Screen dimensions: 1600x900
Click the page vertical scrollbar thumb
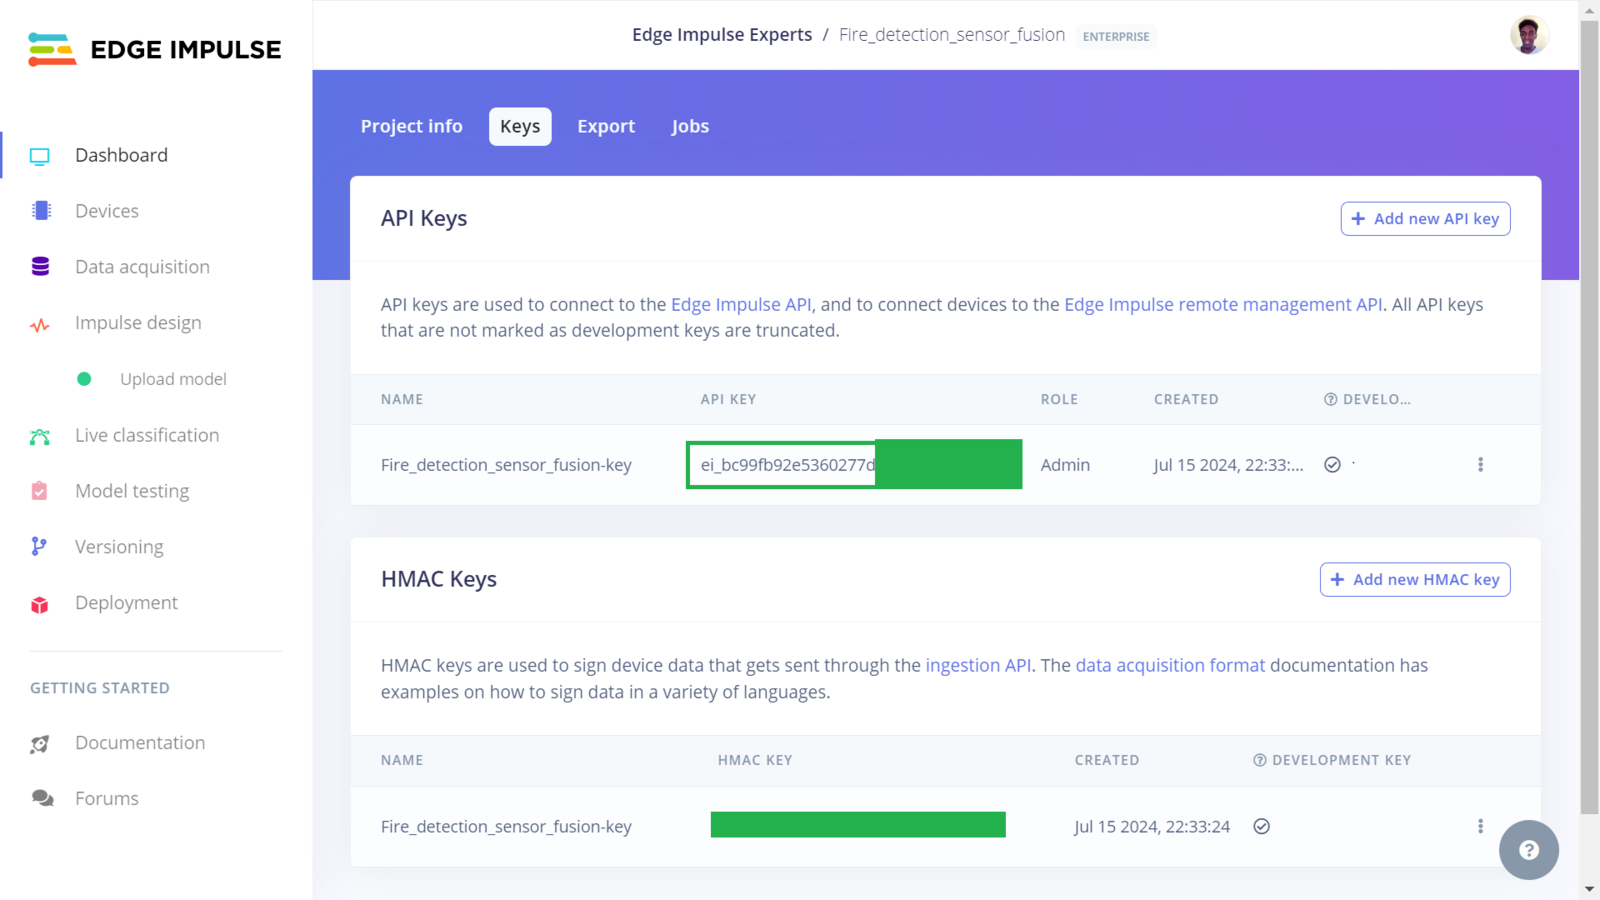1589,418
